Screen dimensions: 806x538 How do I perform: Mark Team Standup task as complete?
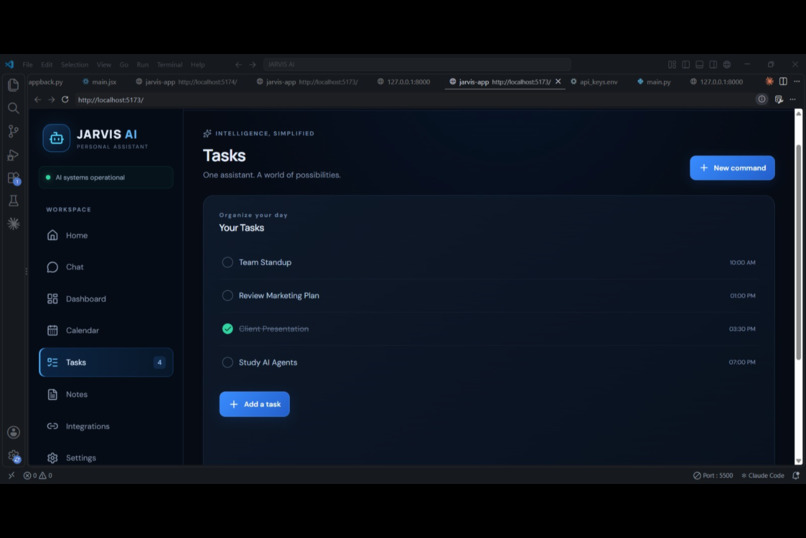click(x=227, y=262)
